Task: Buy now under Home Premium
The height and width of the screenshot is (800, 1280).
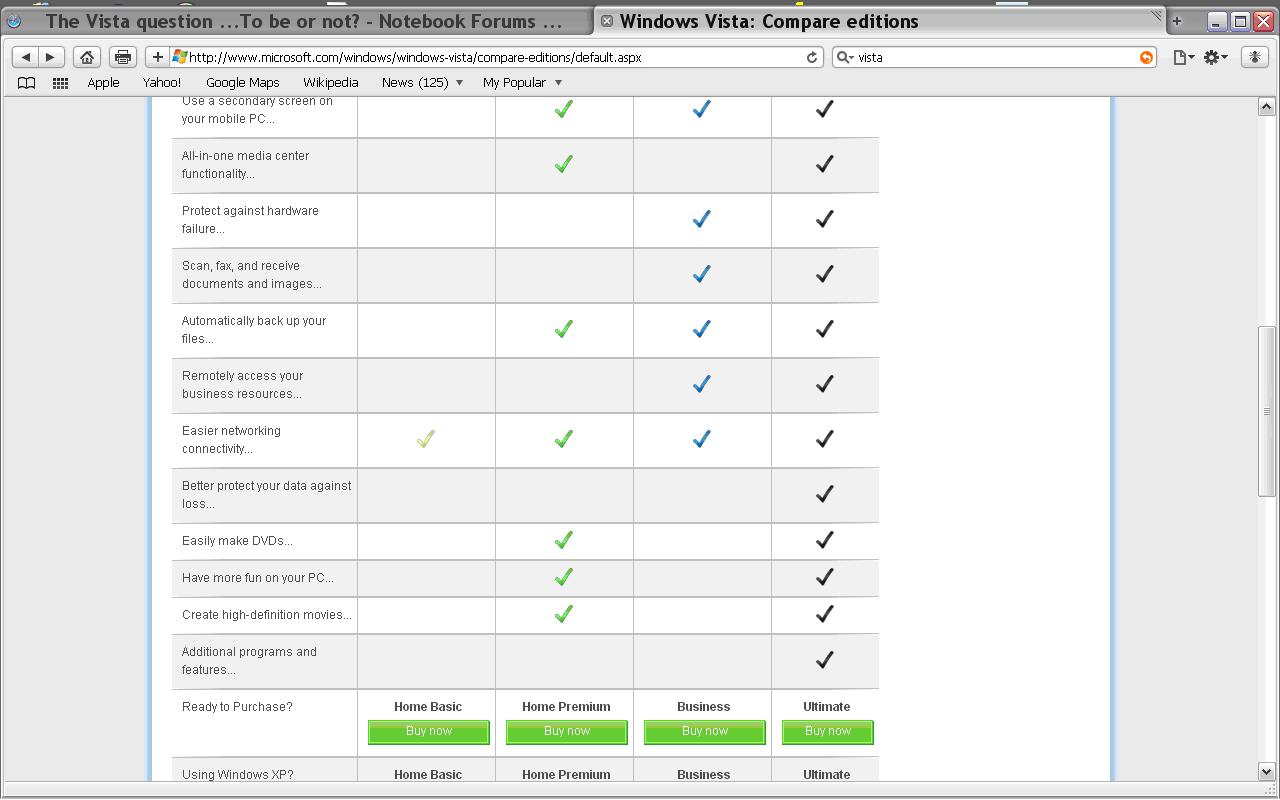Action: click(x=567, y=732)
